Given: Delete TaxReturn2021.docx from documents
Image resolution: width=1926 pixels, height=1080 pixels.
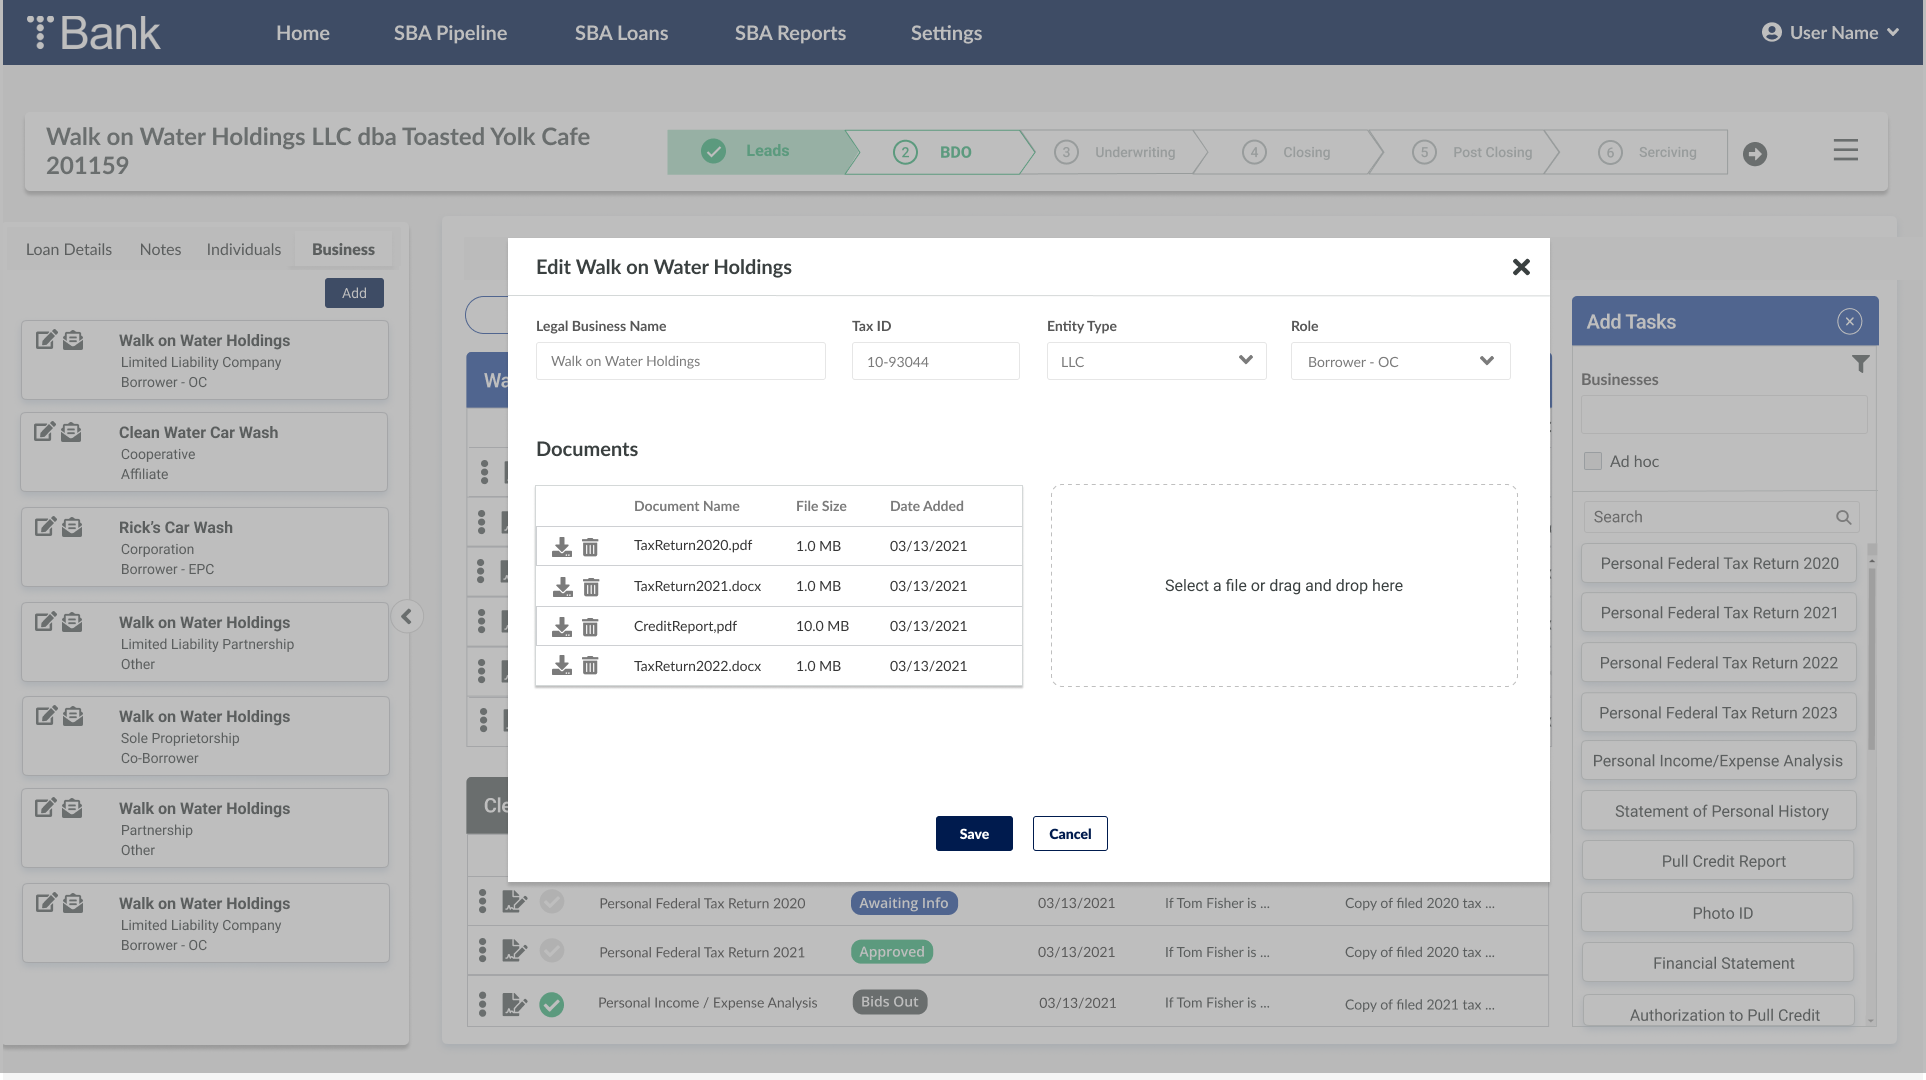Looking at the screenshot, I should point(591,587).
